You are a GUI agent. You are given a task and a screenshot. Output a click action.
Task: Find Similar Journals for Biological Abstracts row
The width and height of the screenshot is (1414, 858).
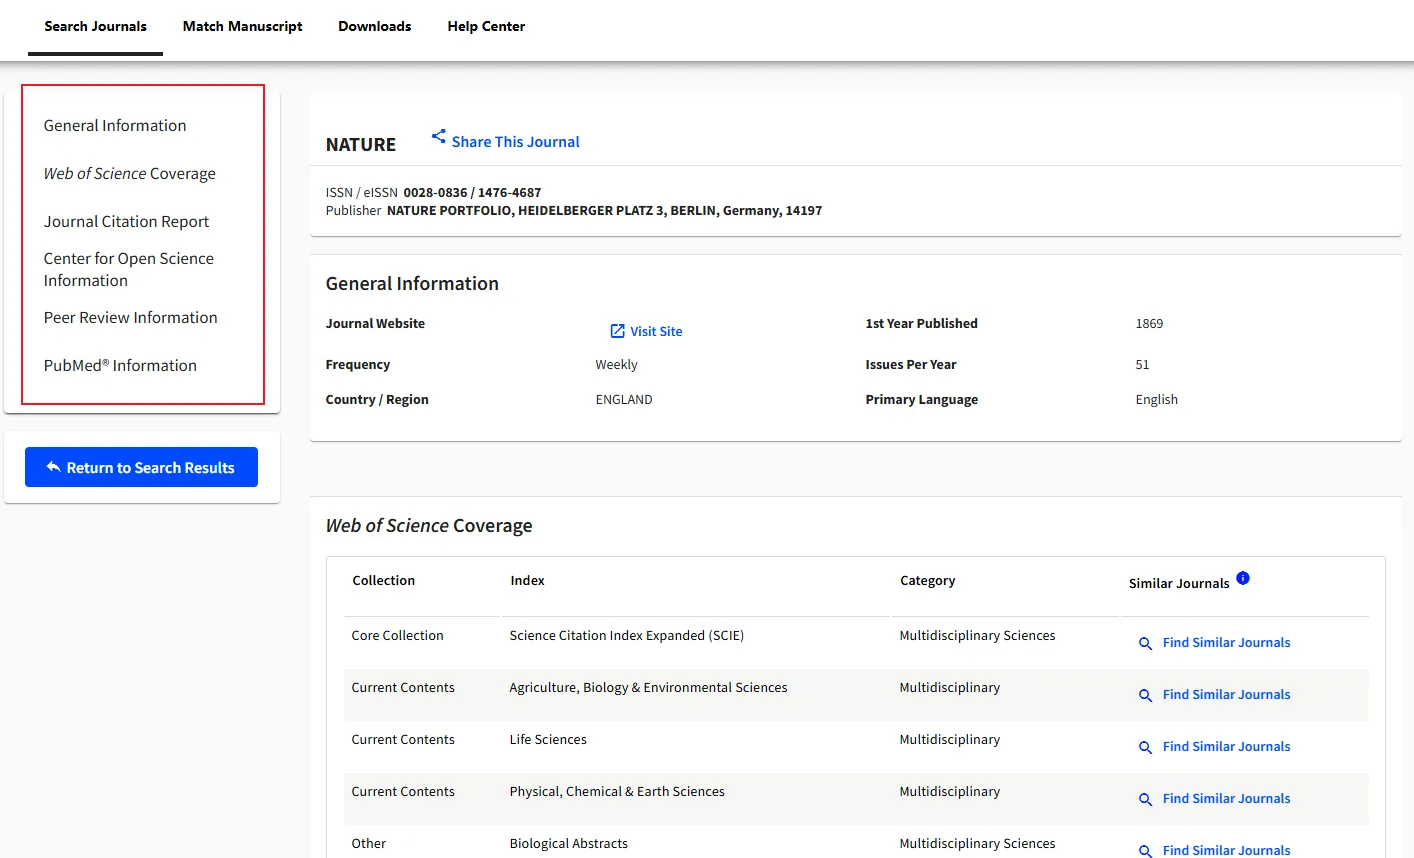1226,850
